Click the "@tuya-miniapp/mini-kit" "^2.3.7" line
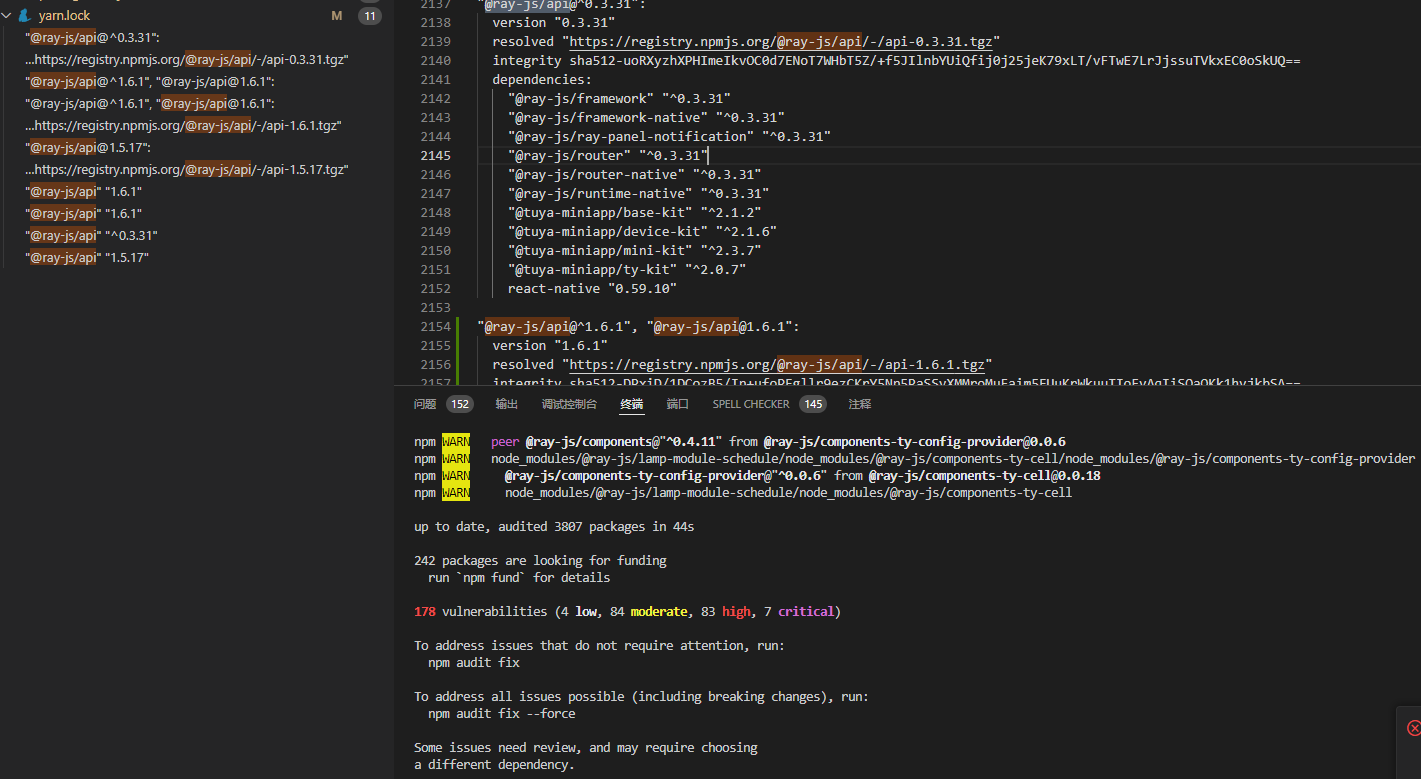1421x779 pixels. pyautogui.click(x=634, y=251)
